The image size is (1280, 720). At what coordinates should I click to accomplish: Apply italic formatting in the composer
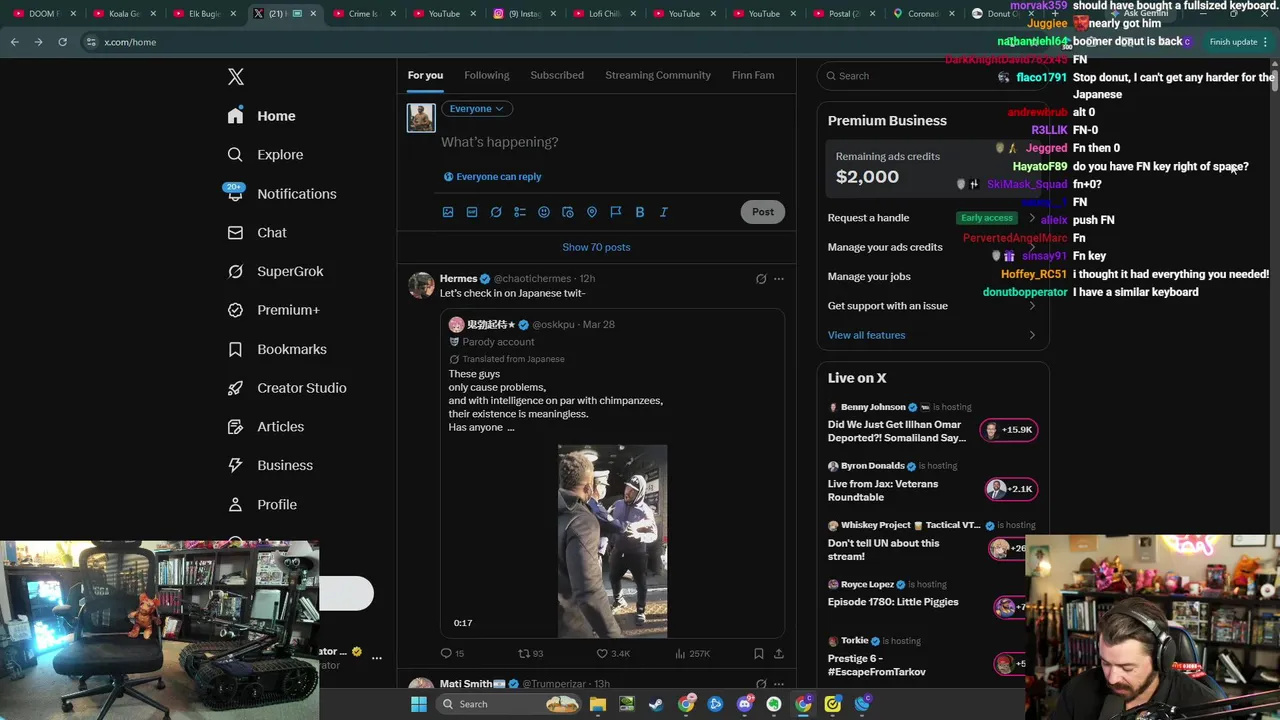coord(664,212)
